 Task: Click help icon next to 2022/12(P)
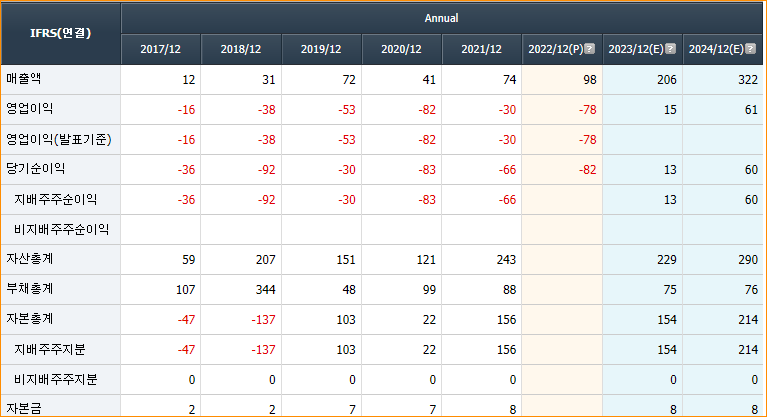point(590,49)
